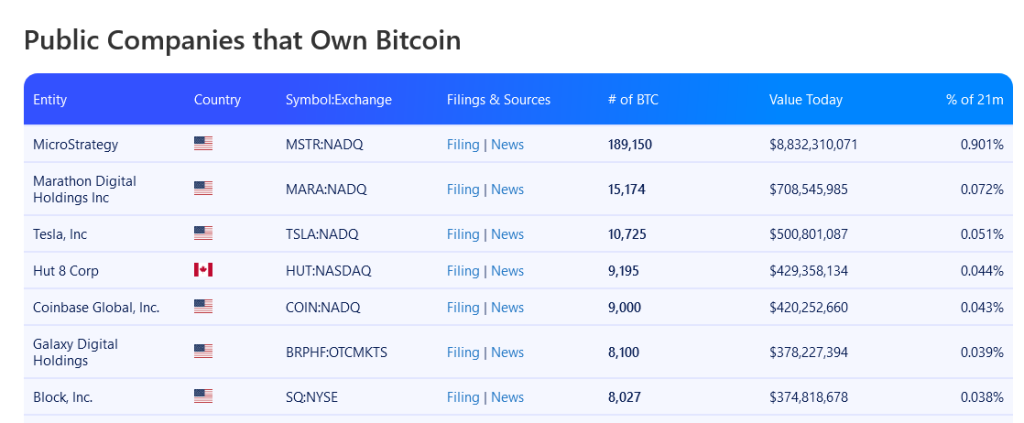Sort by the # of BTC header

[633, 99]
